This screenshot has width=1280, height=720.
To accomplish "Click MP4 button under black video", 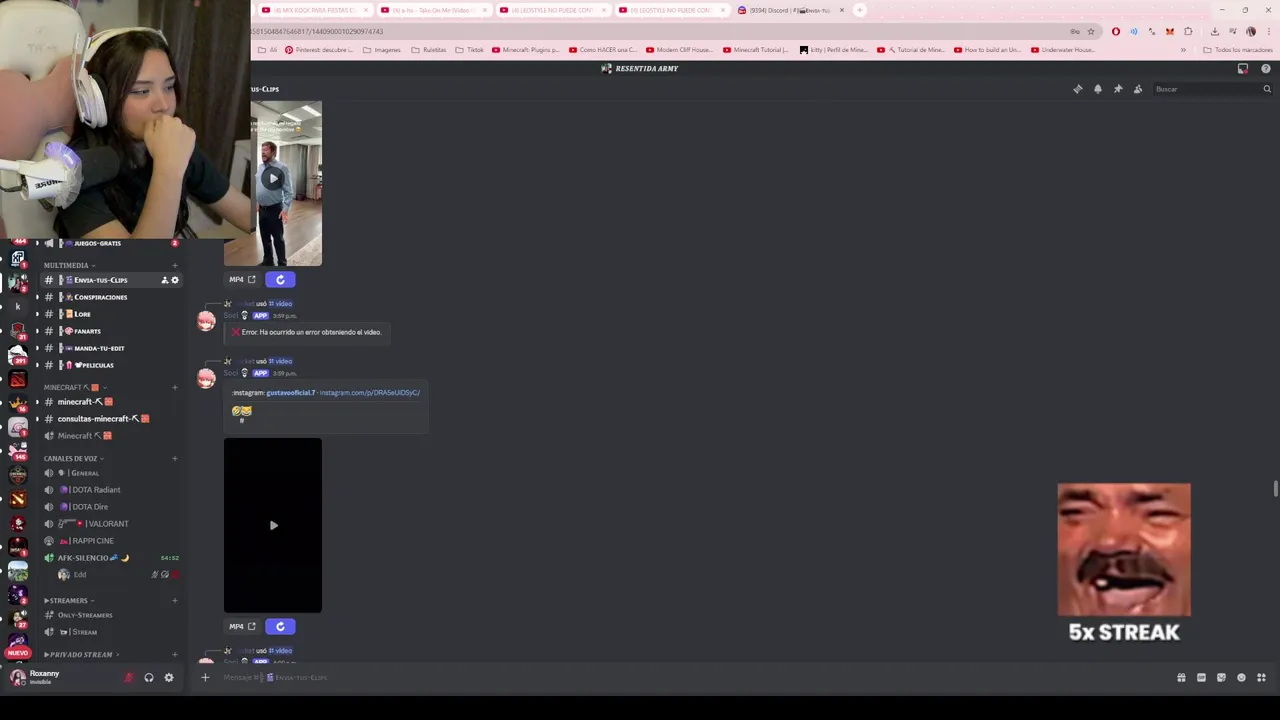I will (x=242, y=627).
